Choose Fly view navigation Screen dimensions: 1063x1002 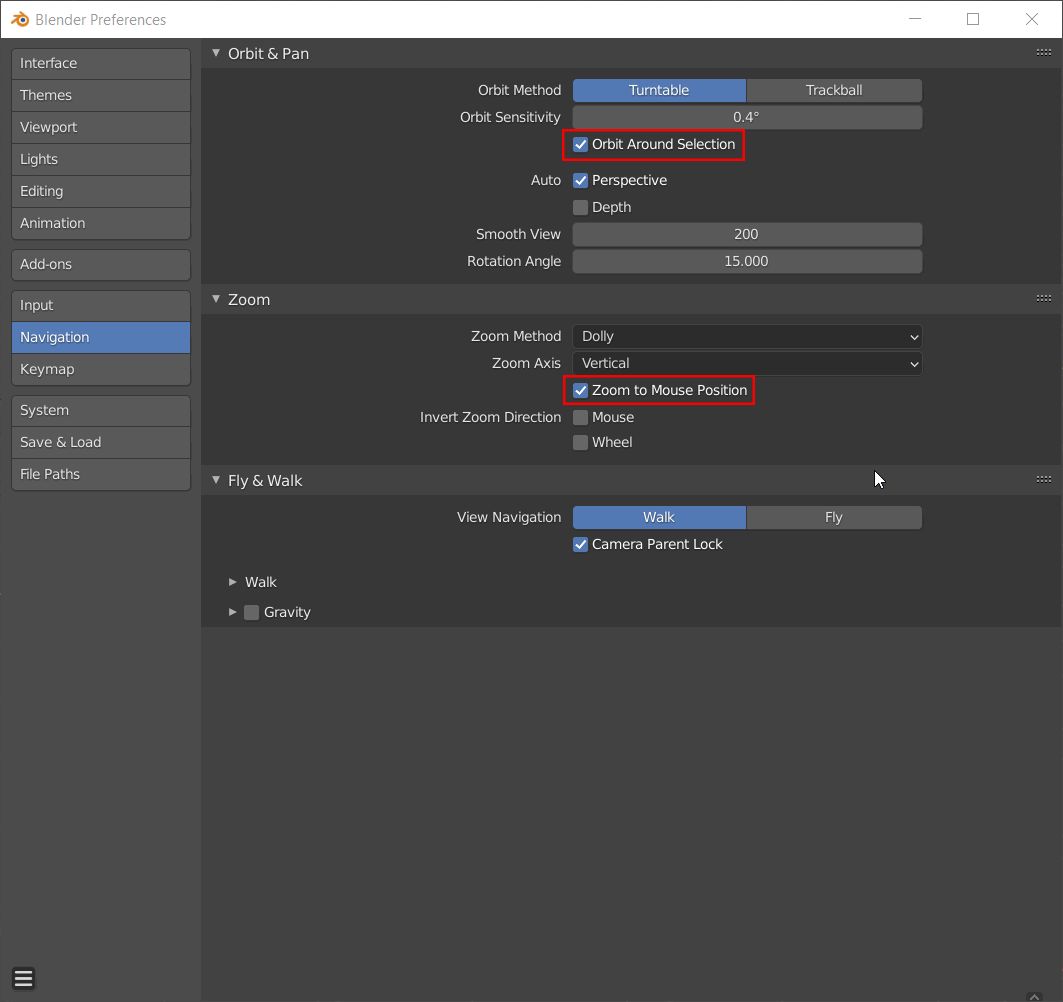pos(834,517)
